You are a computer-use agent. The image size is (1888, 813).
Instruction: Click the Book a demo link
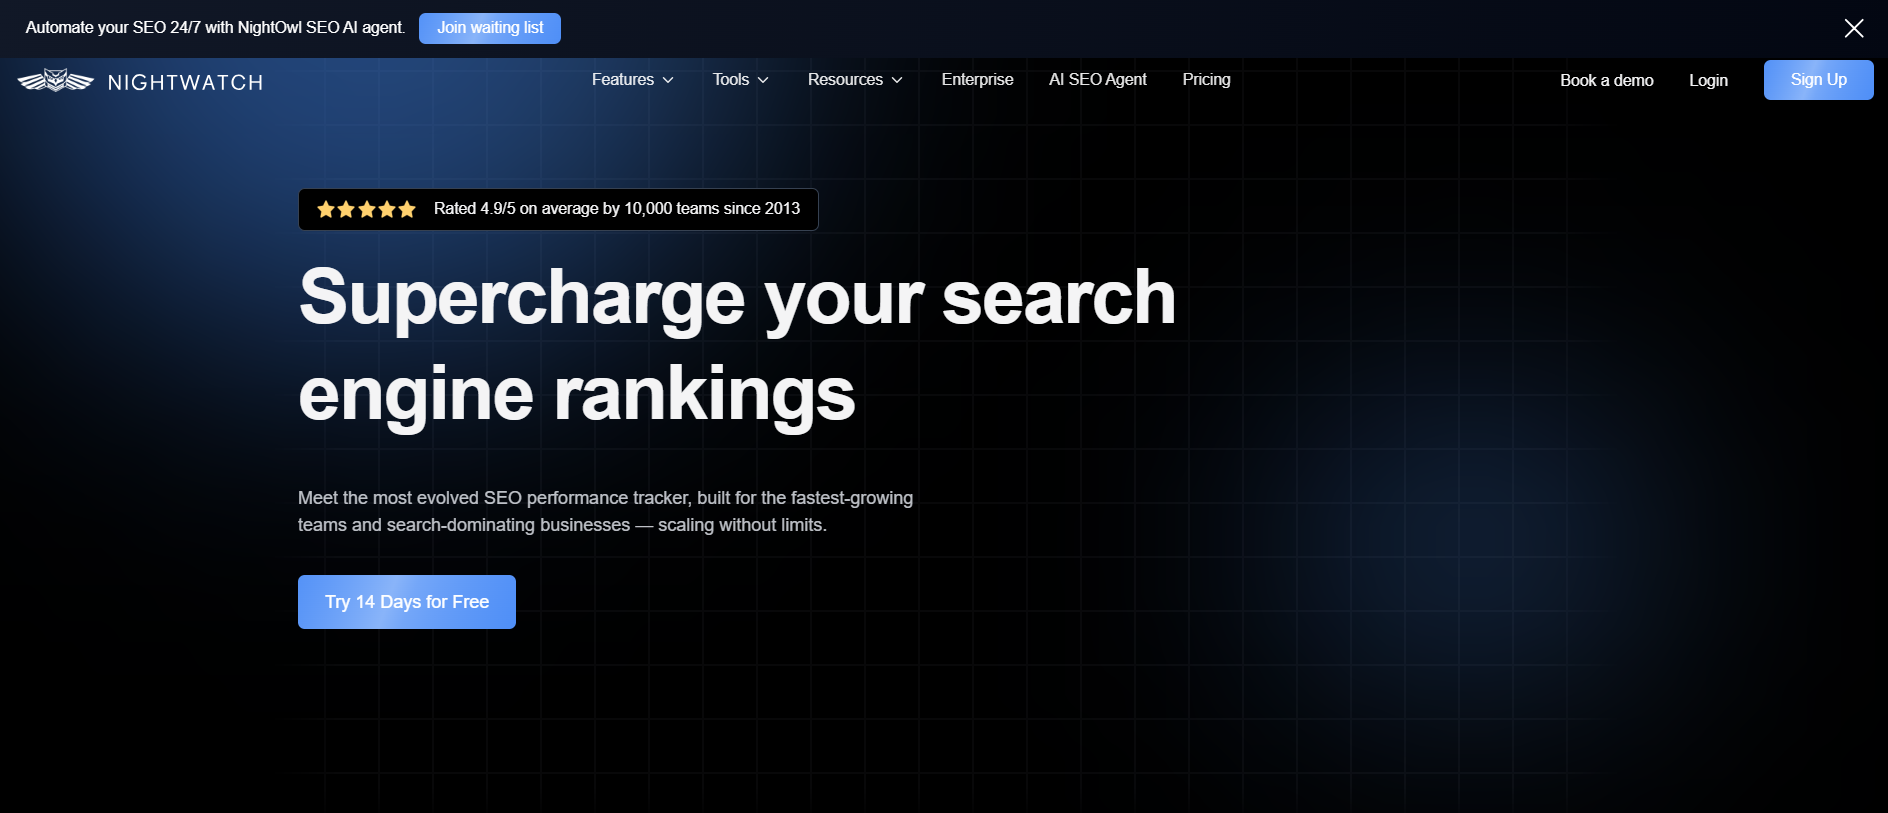pyautogui.click(x=1606, y=81)
